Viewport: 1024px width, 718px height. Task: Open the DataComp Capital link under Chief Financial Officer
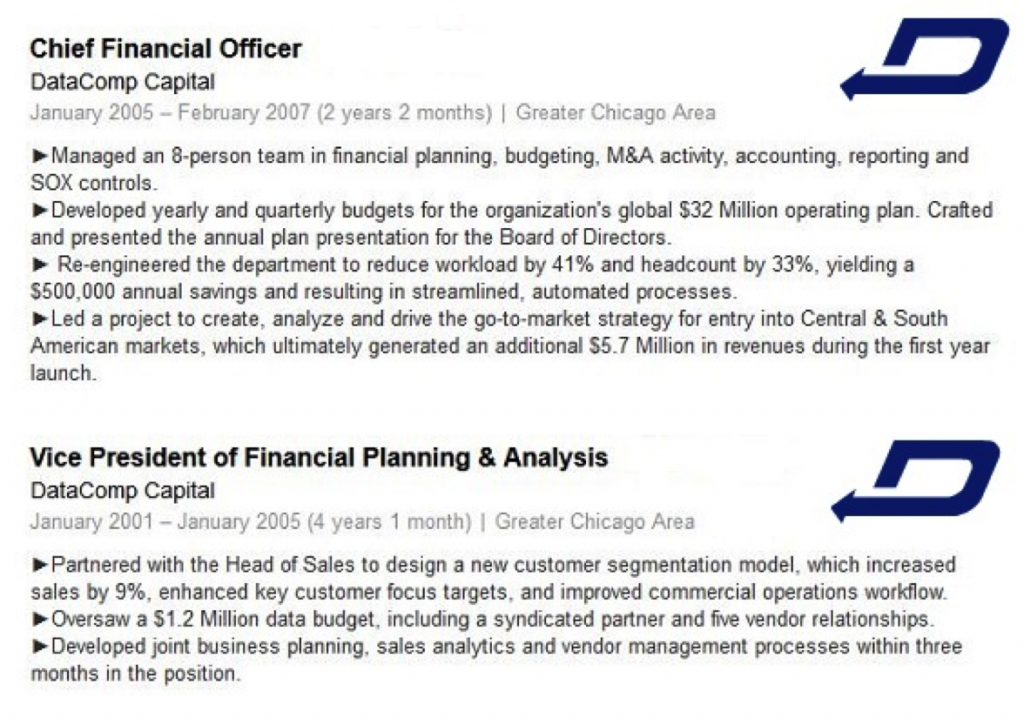122,82
